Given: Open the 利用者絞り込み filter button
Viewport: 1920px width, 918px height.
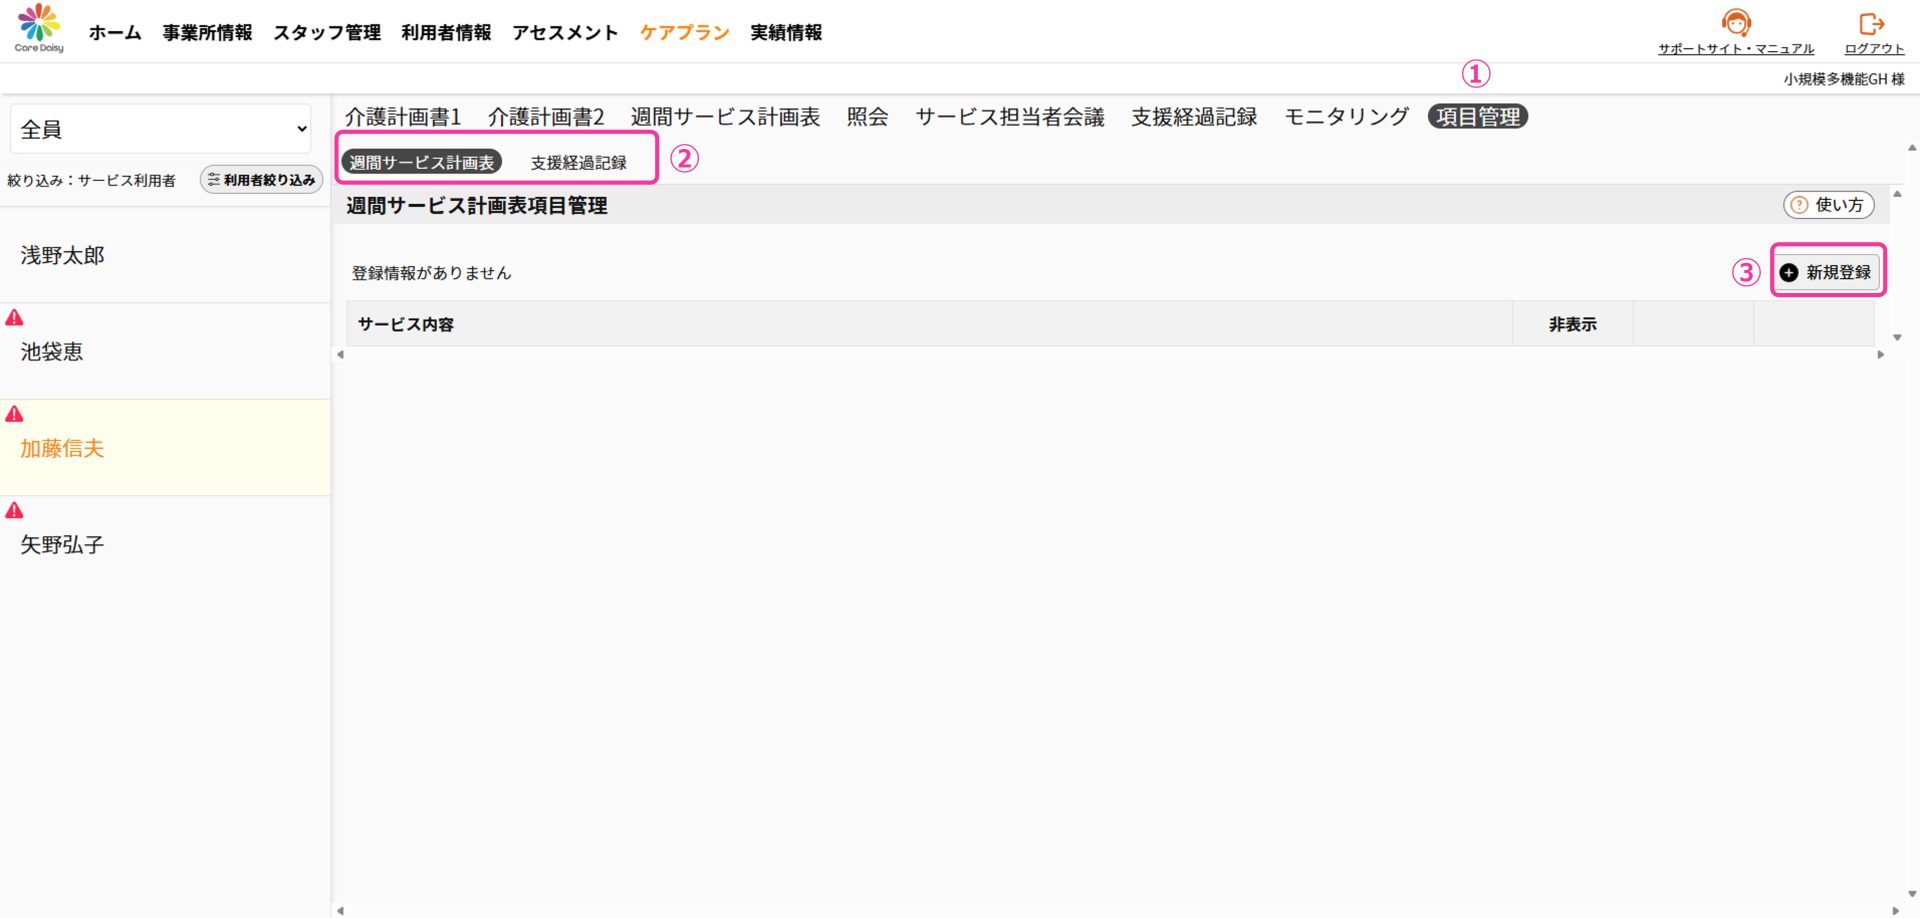Looking at the screenshot, I should click(x=261, y=180).
